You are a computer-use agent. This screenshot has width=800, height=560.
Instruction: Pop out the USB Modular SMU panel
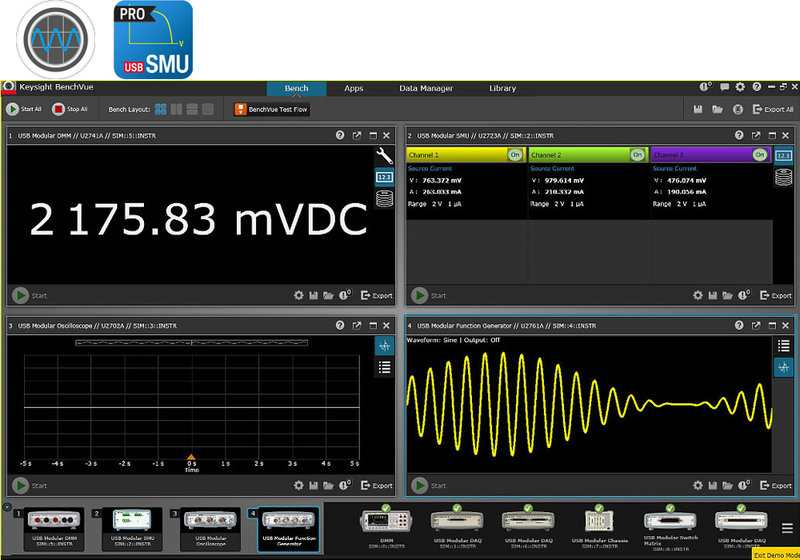[x=756, y=135]
